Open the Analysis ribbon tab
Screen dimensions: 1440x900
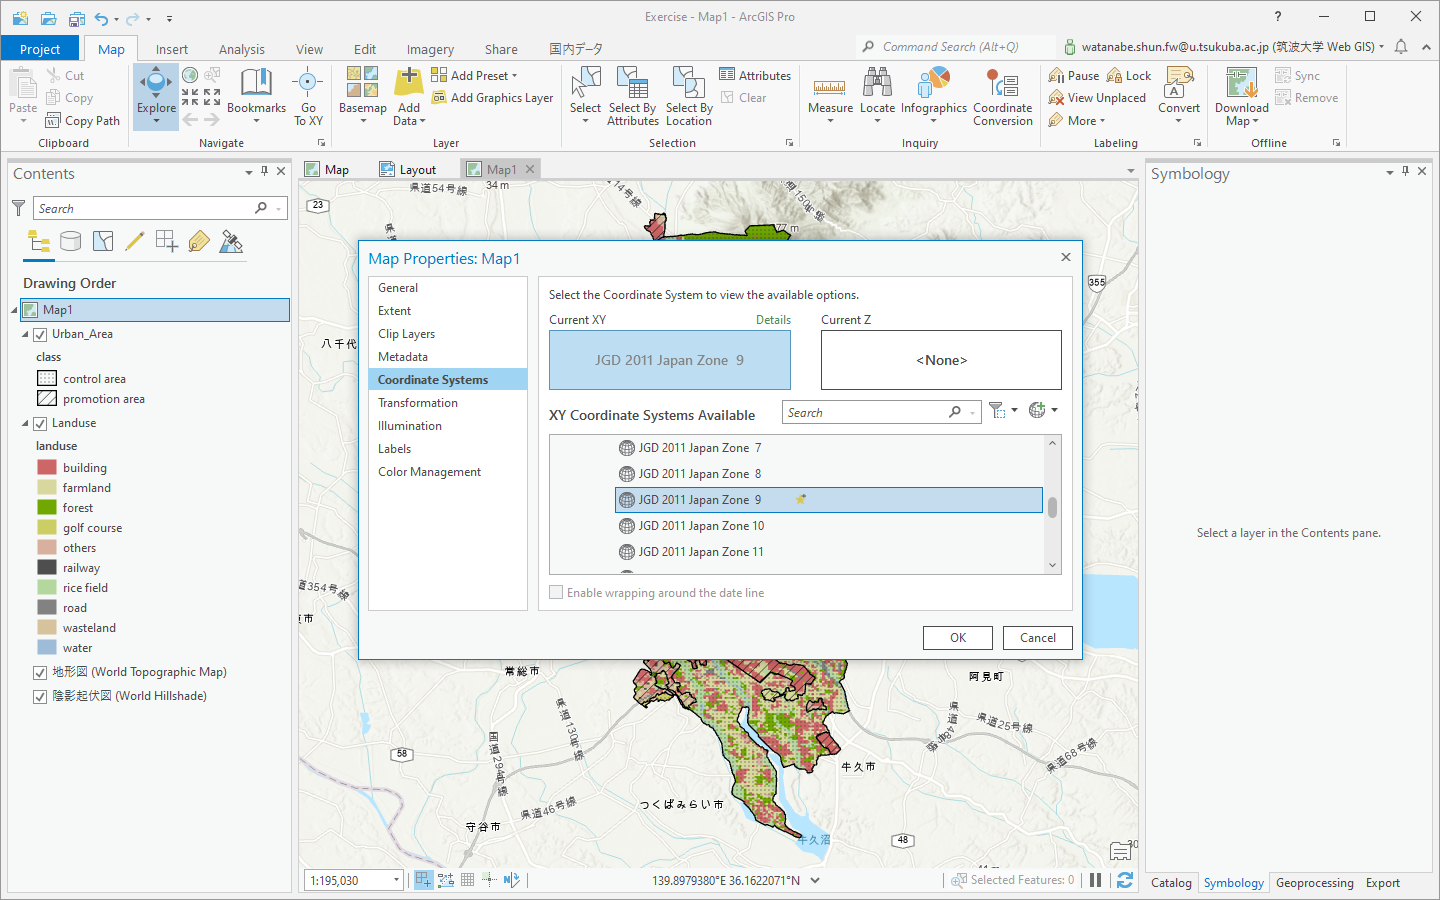242,49
